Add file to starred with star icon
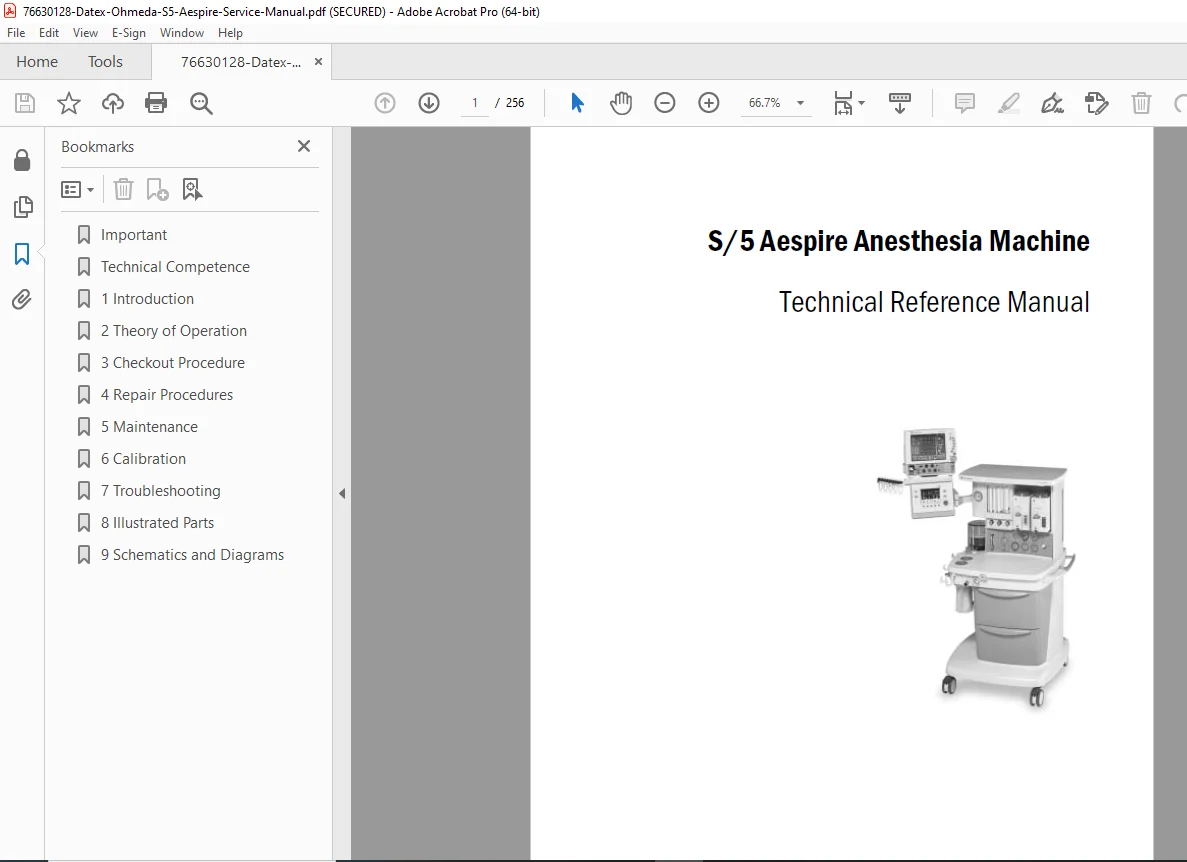The image size is (1187, 862). tap(69, 103)
